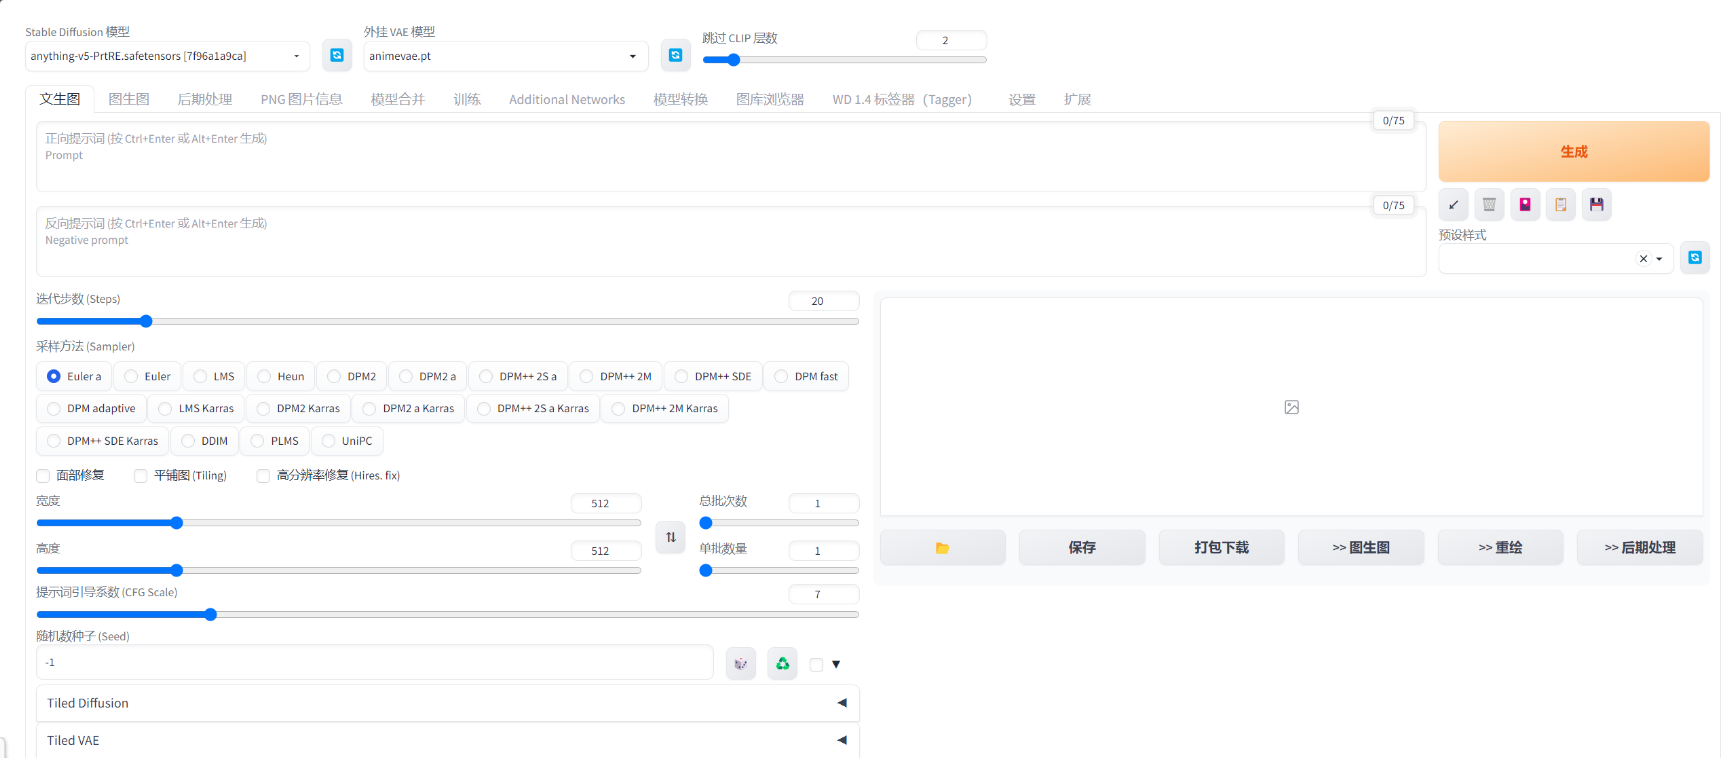Refresh the Stable Diffusion model list
1733x758 pixels.
(337, 55)
